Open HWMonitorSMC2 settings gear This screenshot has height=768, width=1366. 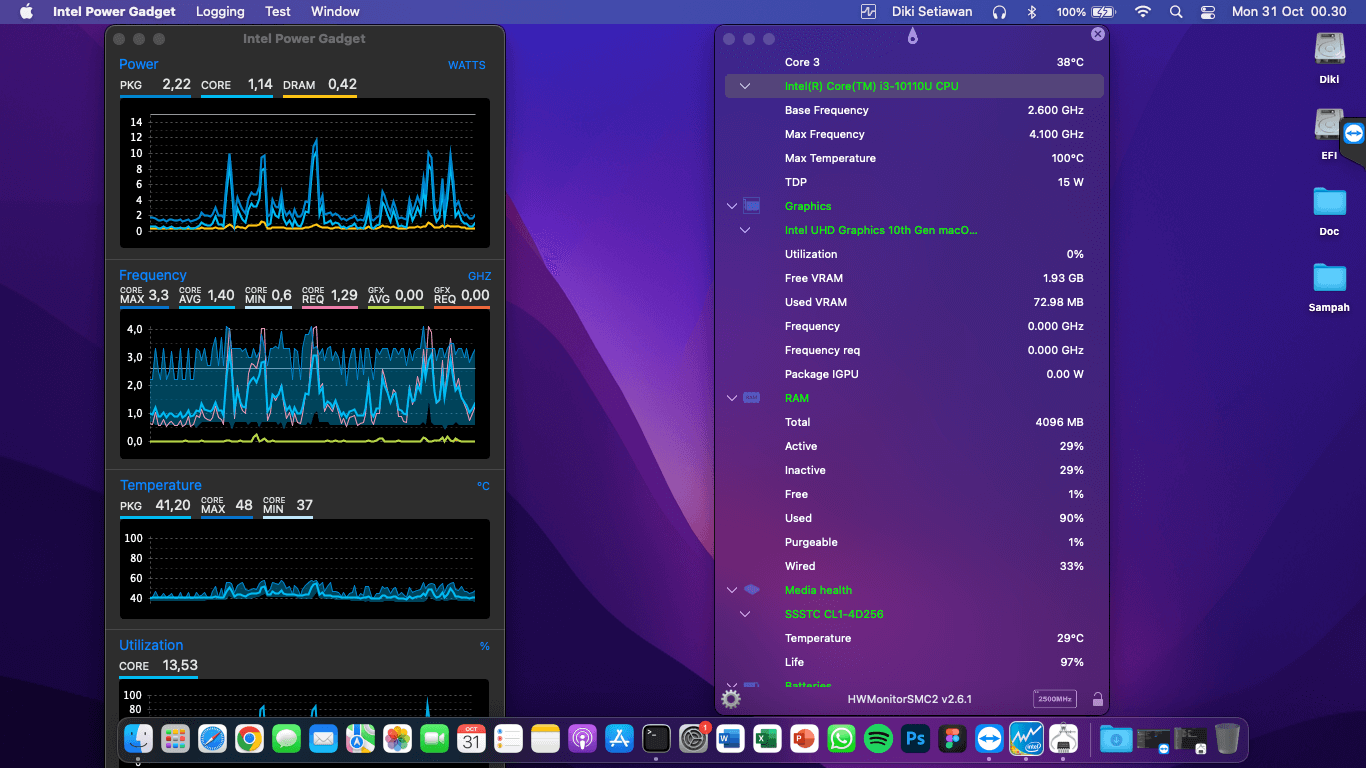point(731,699)
